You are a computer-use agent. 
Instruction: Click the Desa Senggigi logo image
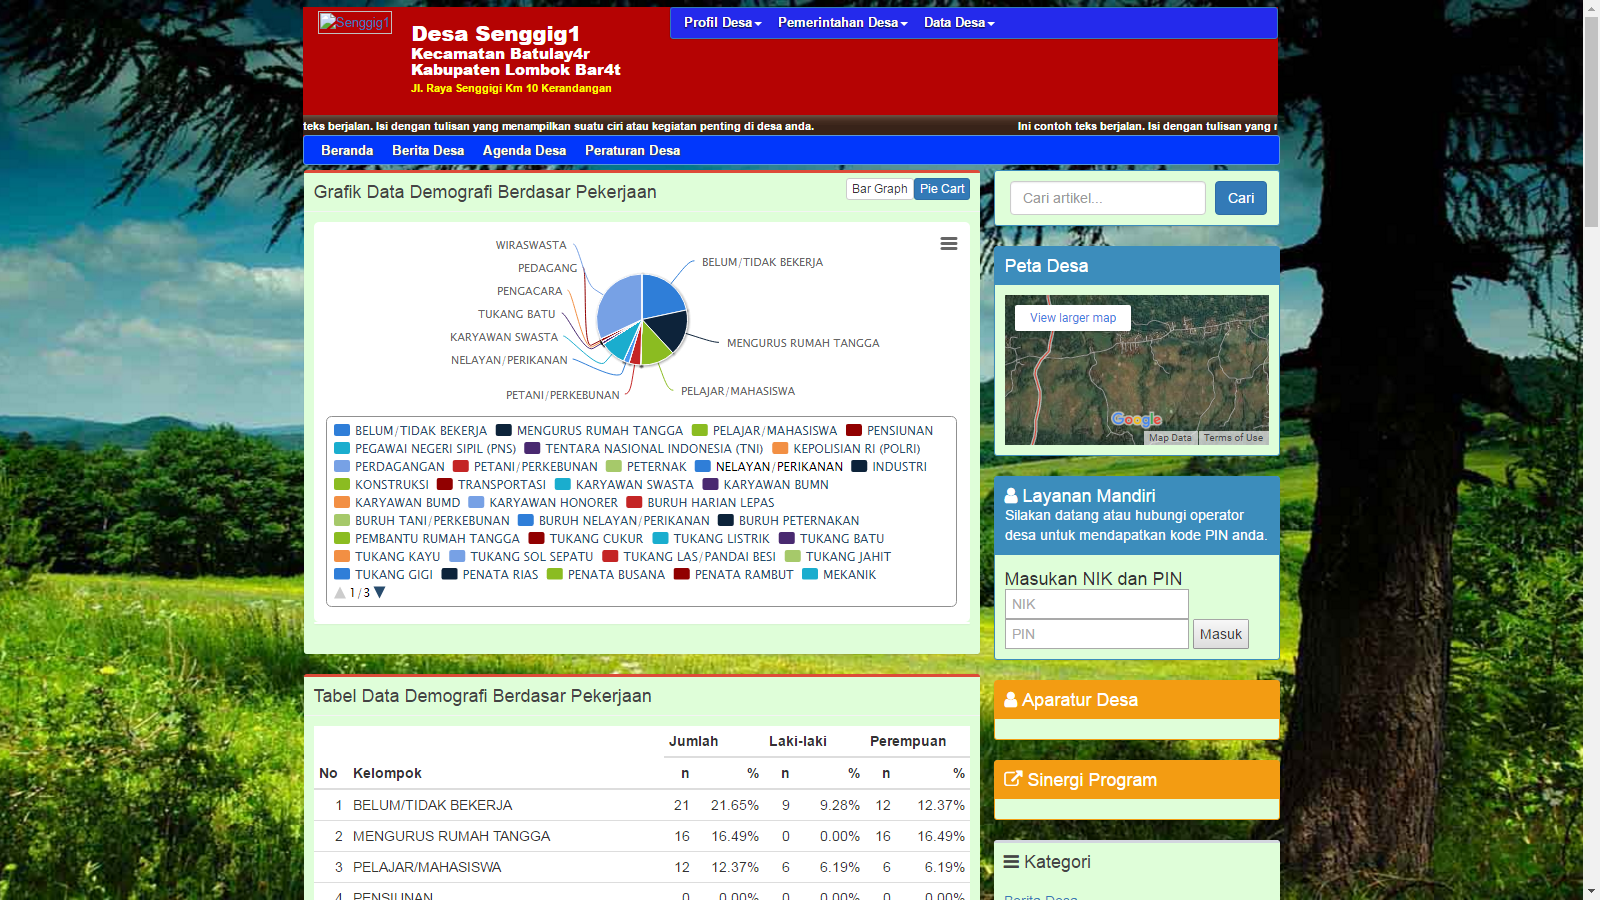tap(354, 22)
